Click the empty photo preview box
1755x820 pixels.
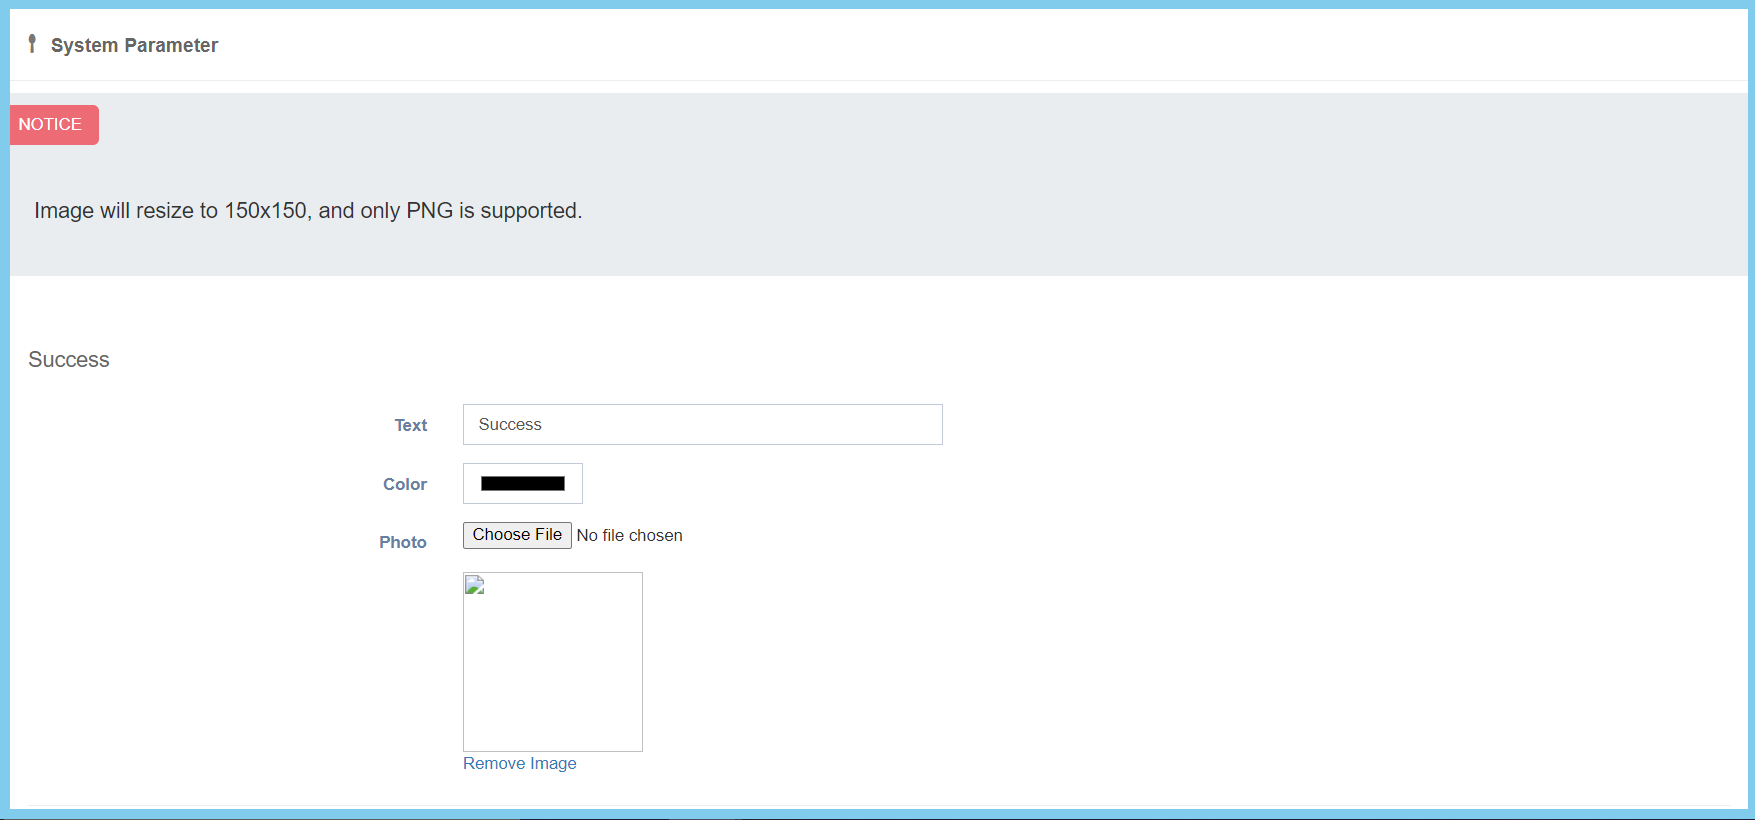click(553, 670)
